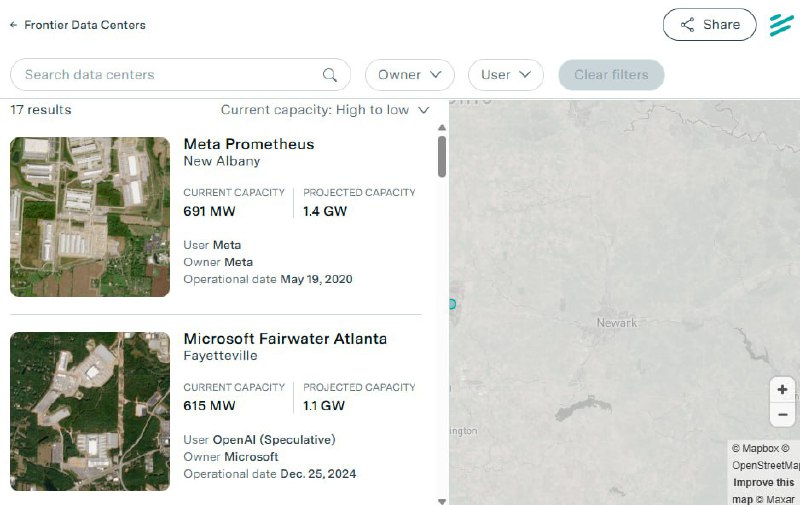Viewport: 800px width, 505px height.
Task: Click the Clear filters button
Action: point(611,75)
